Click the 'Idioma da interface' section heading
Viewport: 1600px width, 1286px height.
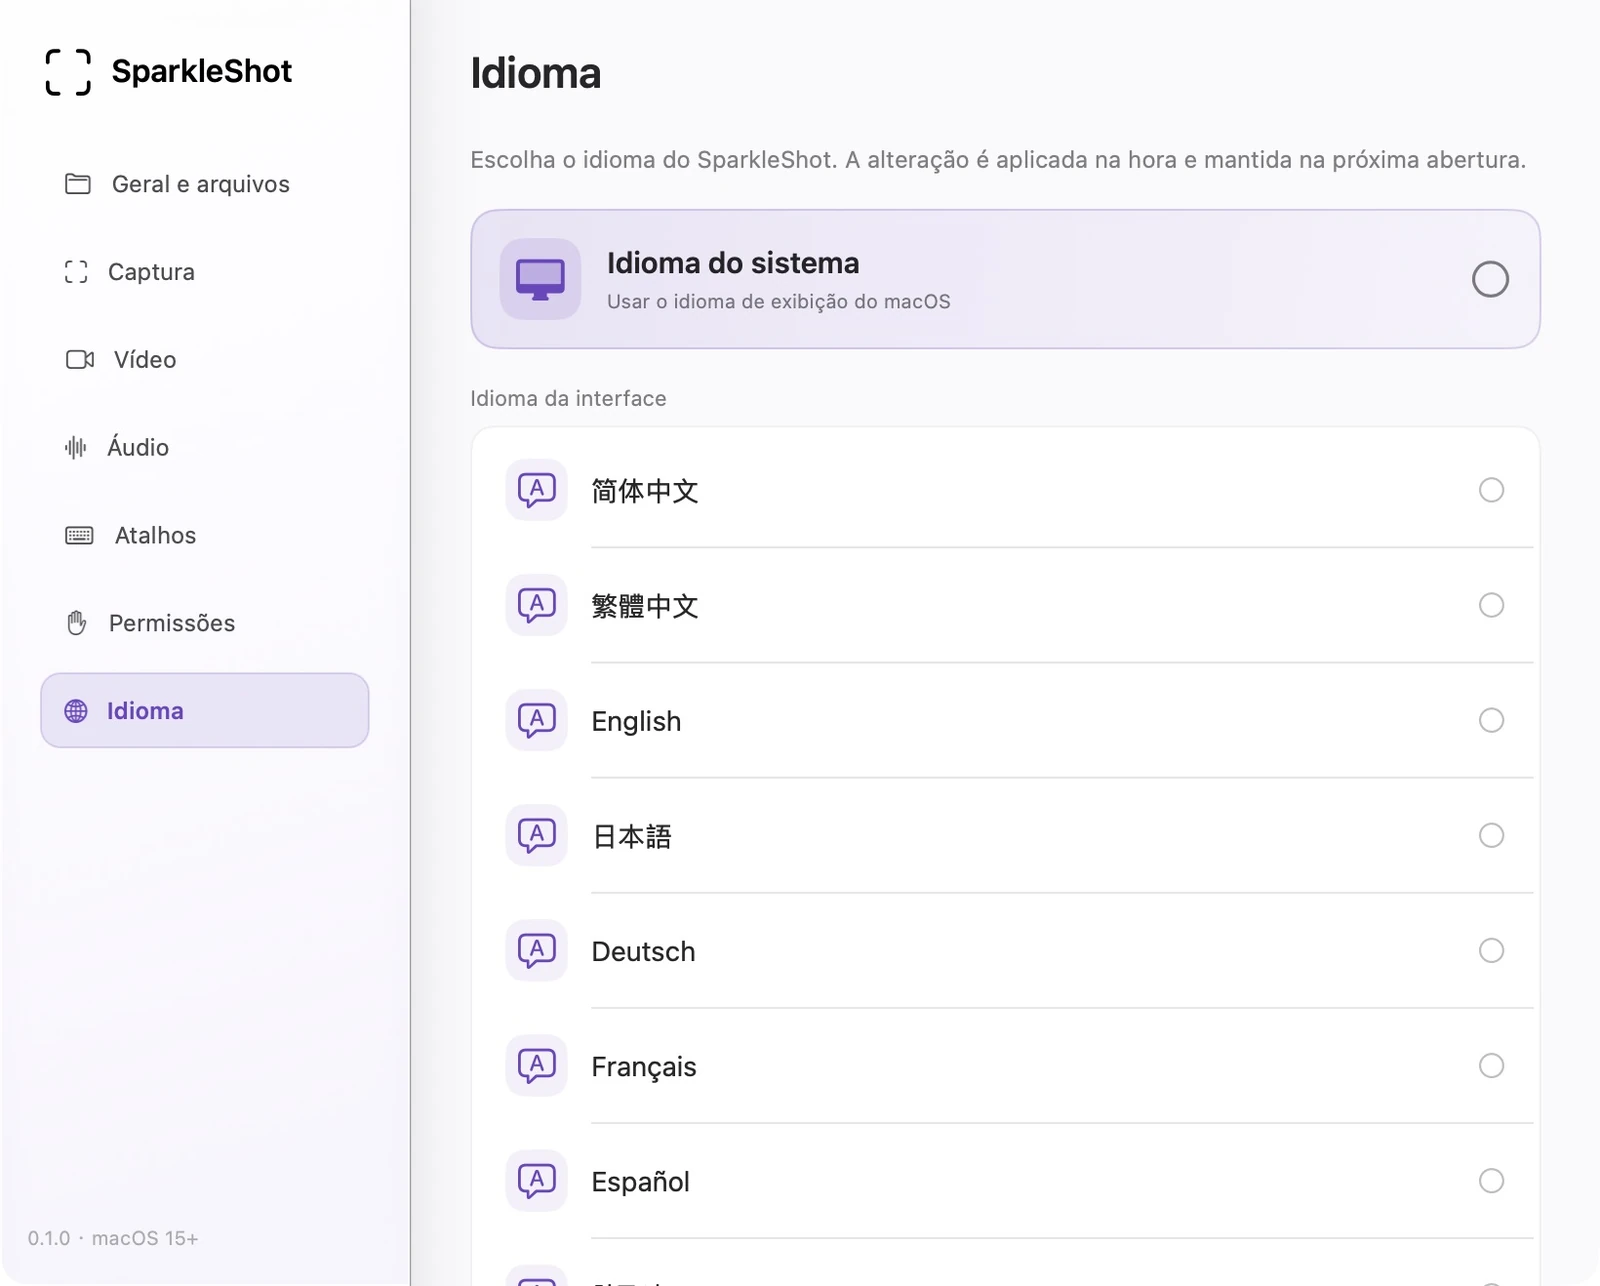(568, 398)
